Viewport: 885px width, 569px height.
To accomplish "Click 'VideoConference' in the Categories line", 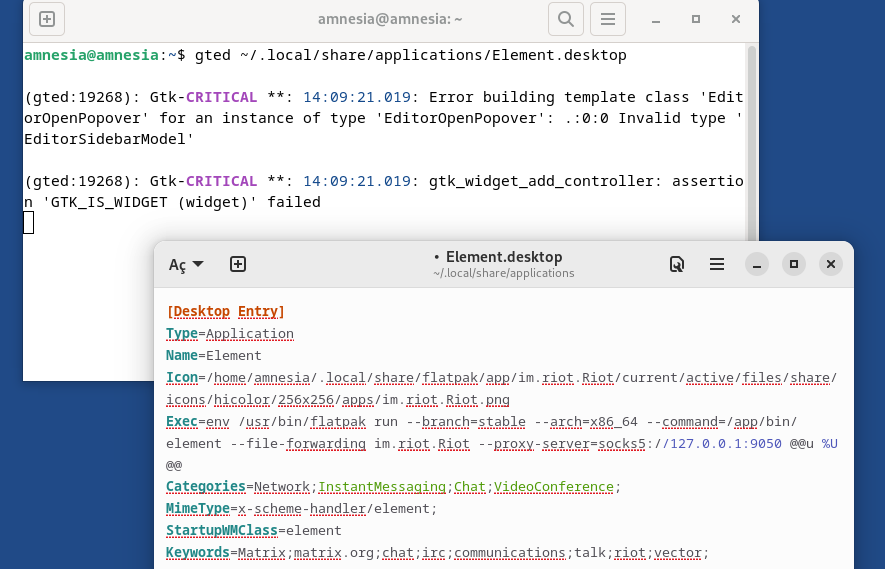I will click(554, 487).
